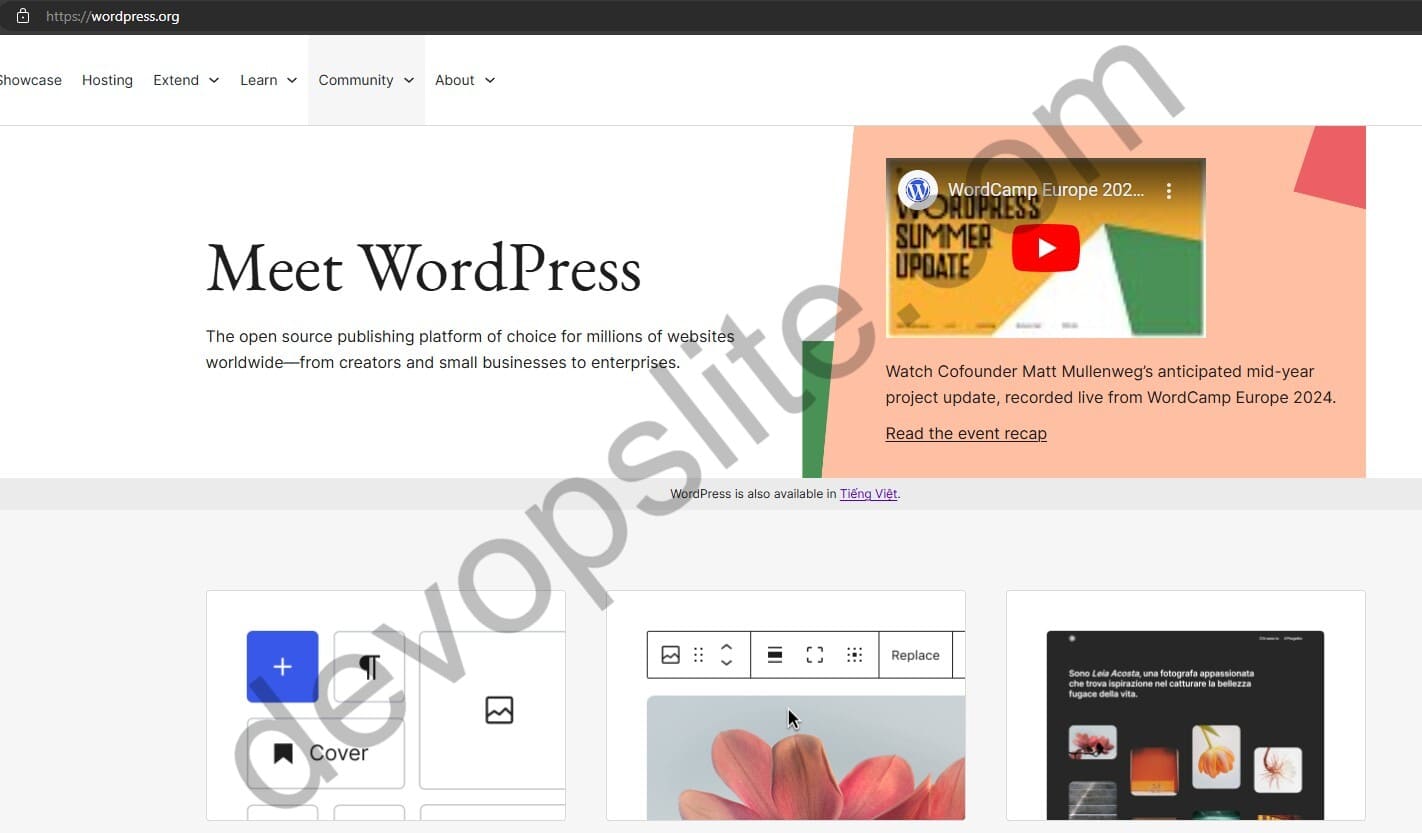Expand the Community chevron dropdown
This screenshot has height=833, width=1422.
pyautogui.click(x=409, y=80)
